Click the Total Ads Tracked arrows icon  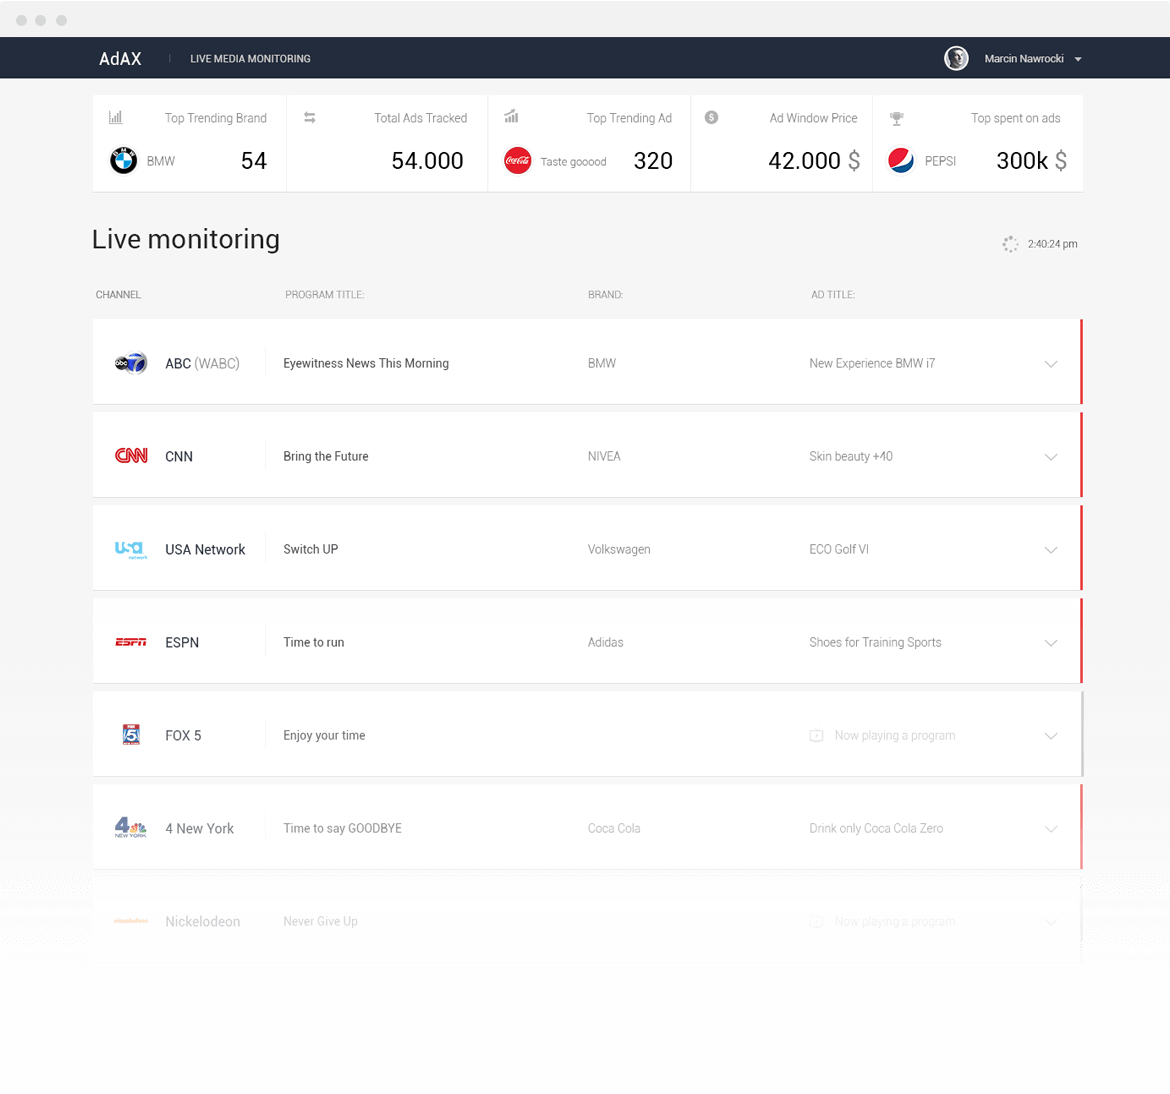[310, 117]
